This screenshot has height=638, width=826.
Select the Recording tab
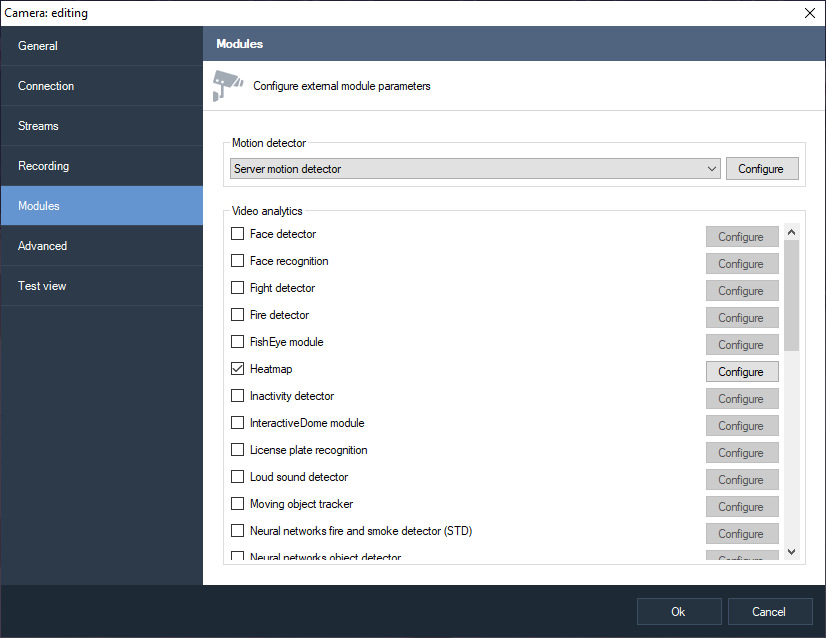(43, 166)
